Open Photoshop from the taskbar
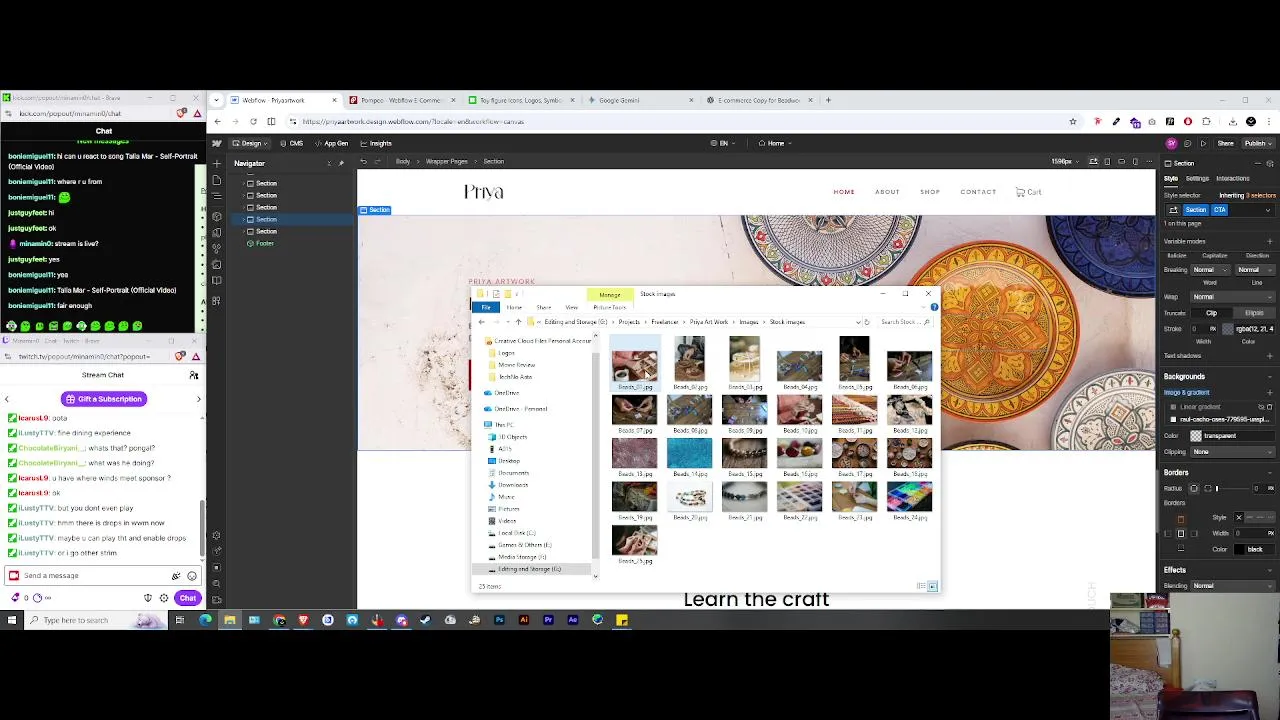The width and height of the screenshot is (1280, 720). coord(499,620)
